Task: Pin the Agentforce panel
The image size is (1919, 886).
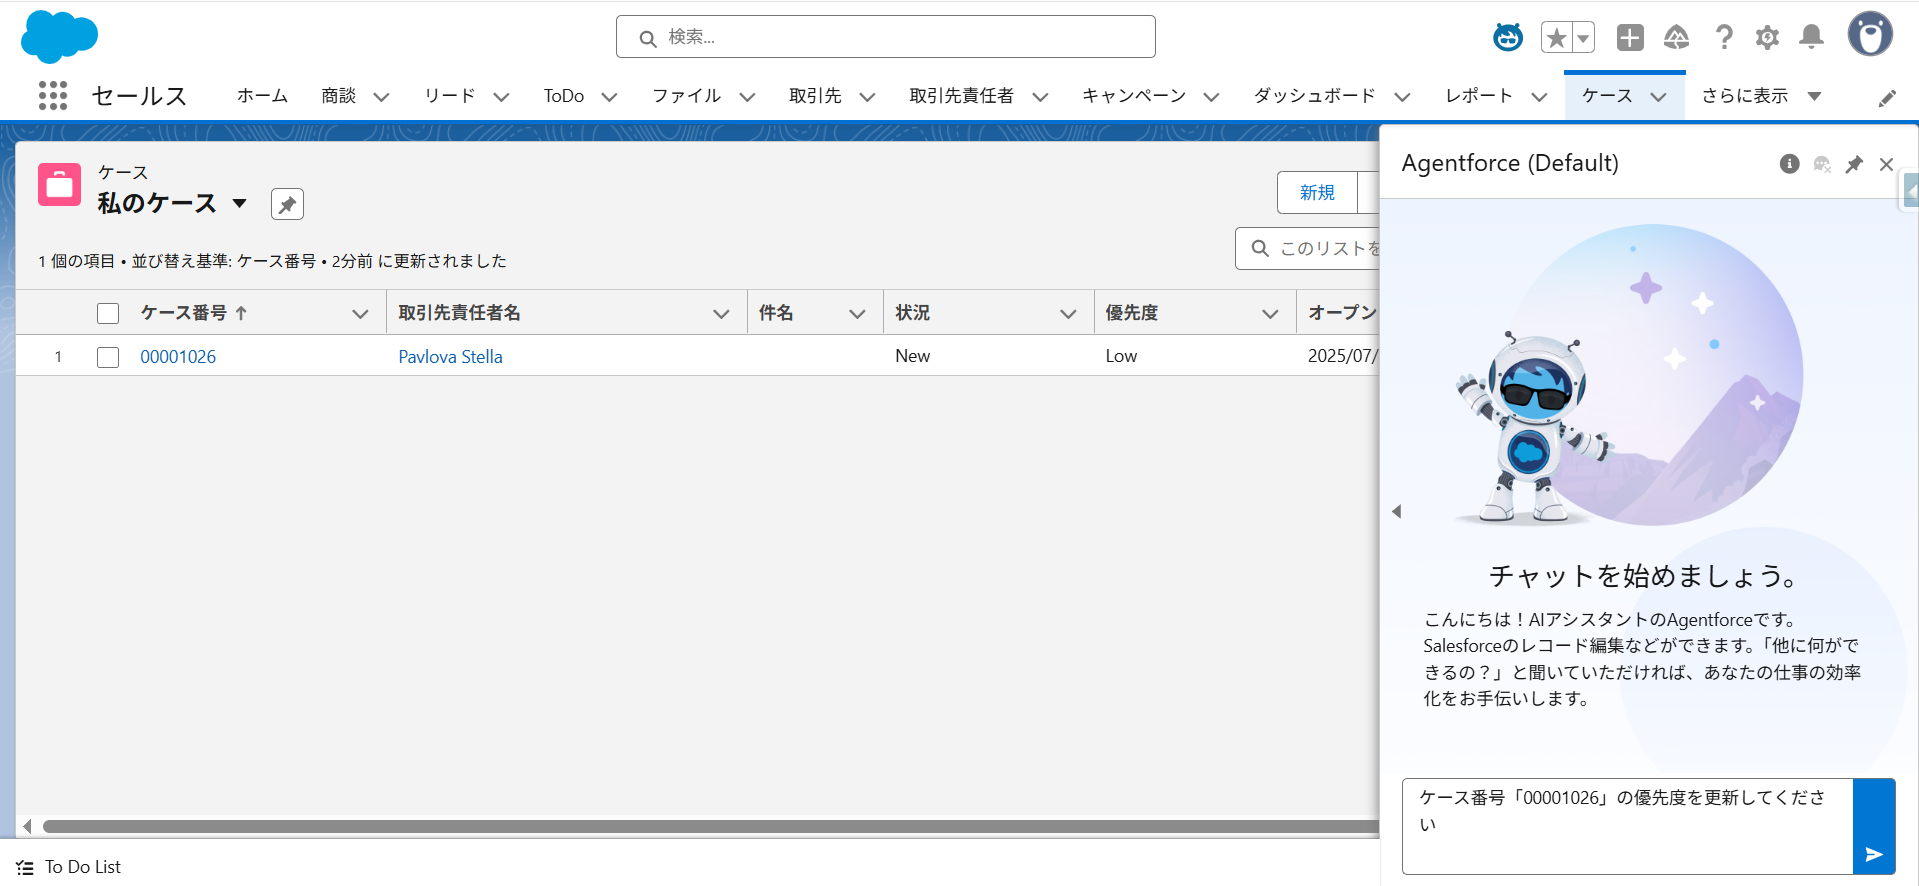Action: (1854, 164)
